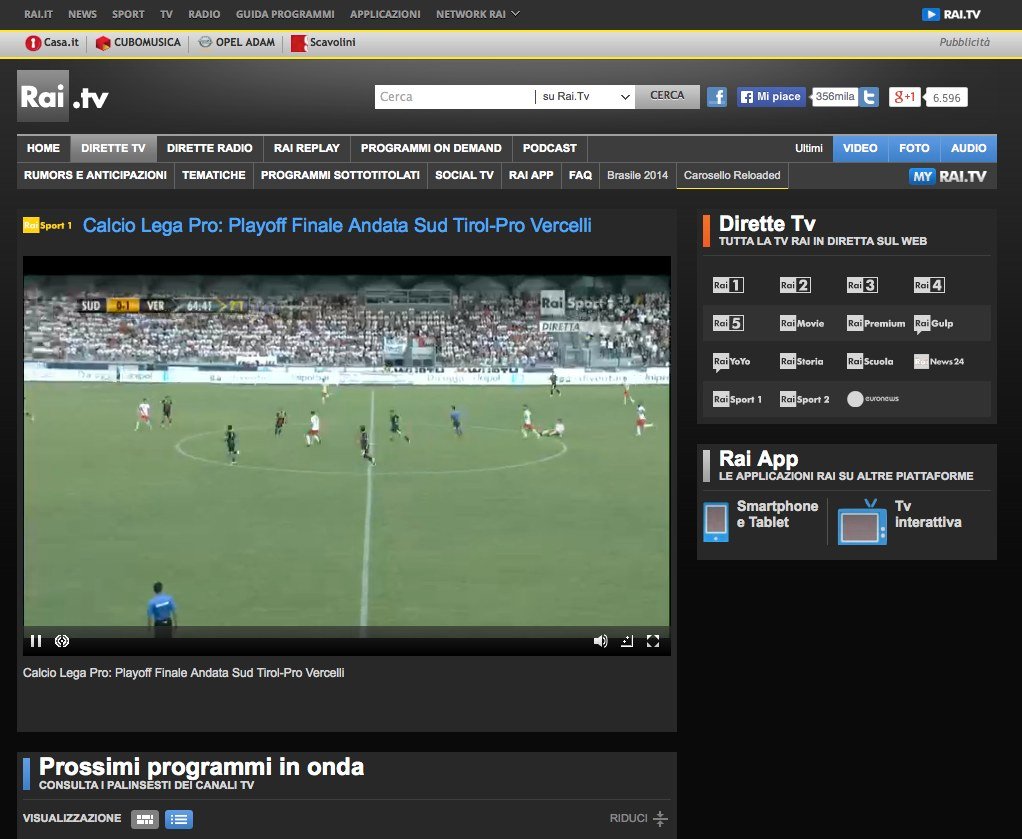Show latest VIDEO items
Screen dimensions: 1022x839
pyautogui.click(x=860, y=148)
